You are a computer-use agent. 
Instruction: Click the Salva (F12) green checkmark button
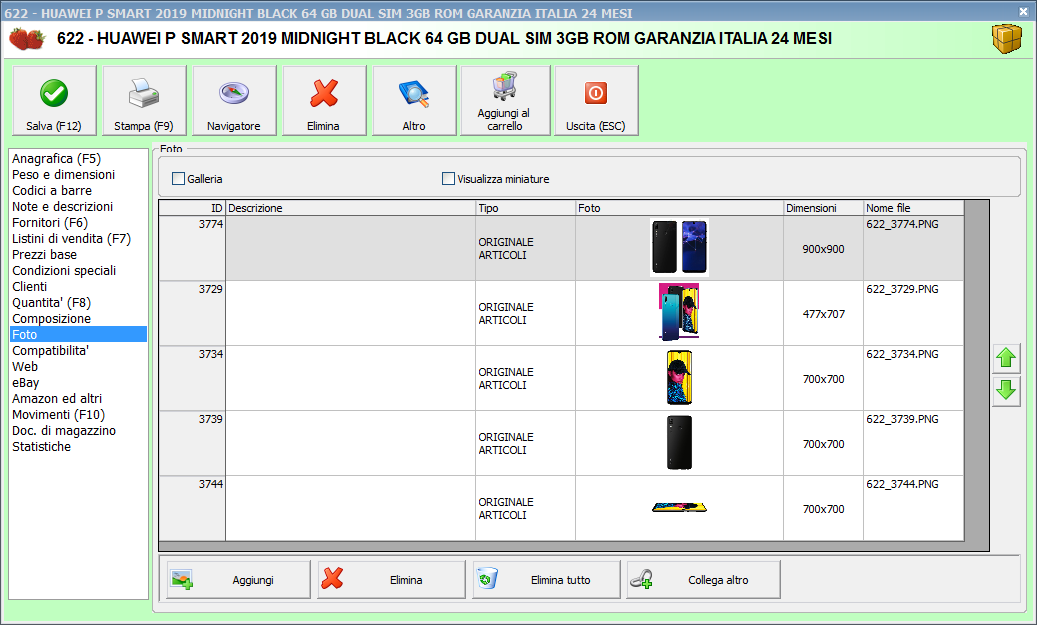tap(54, 101)
